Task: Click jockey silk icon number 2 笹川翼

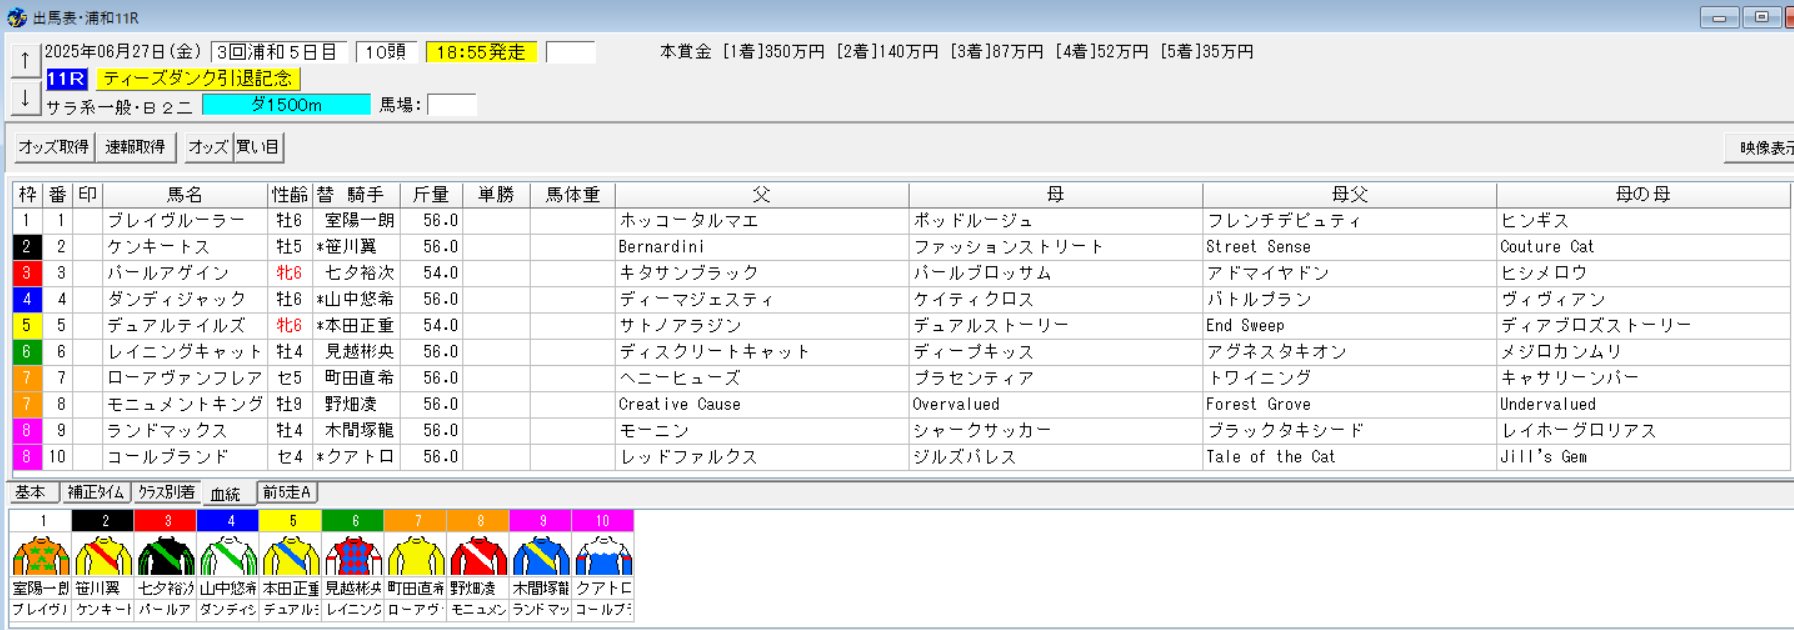Action: coord(103,555)
